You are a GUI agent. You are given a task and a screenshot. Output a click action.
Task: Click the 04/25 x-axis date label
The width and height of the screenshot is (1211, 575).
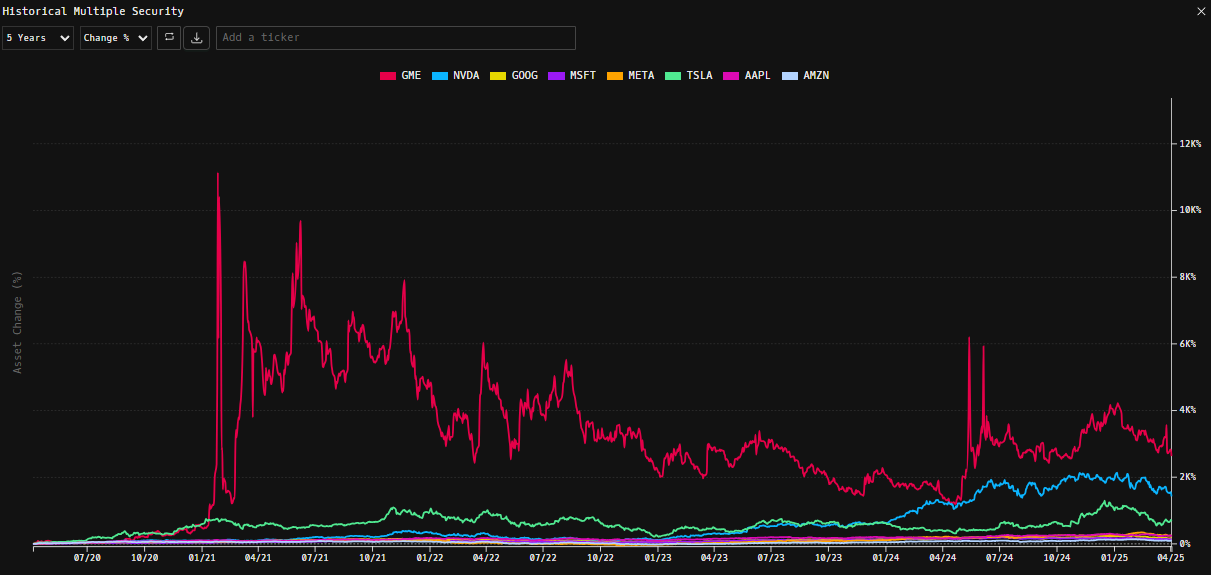[x=1171, y=558]
